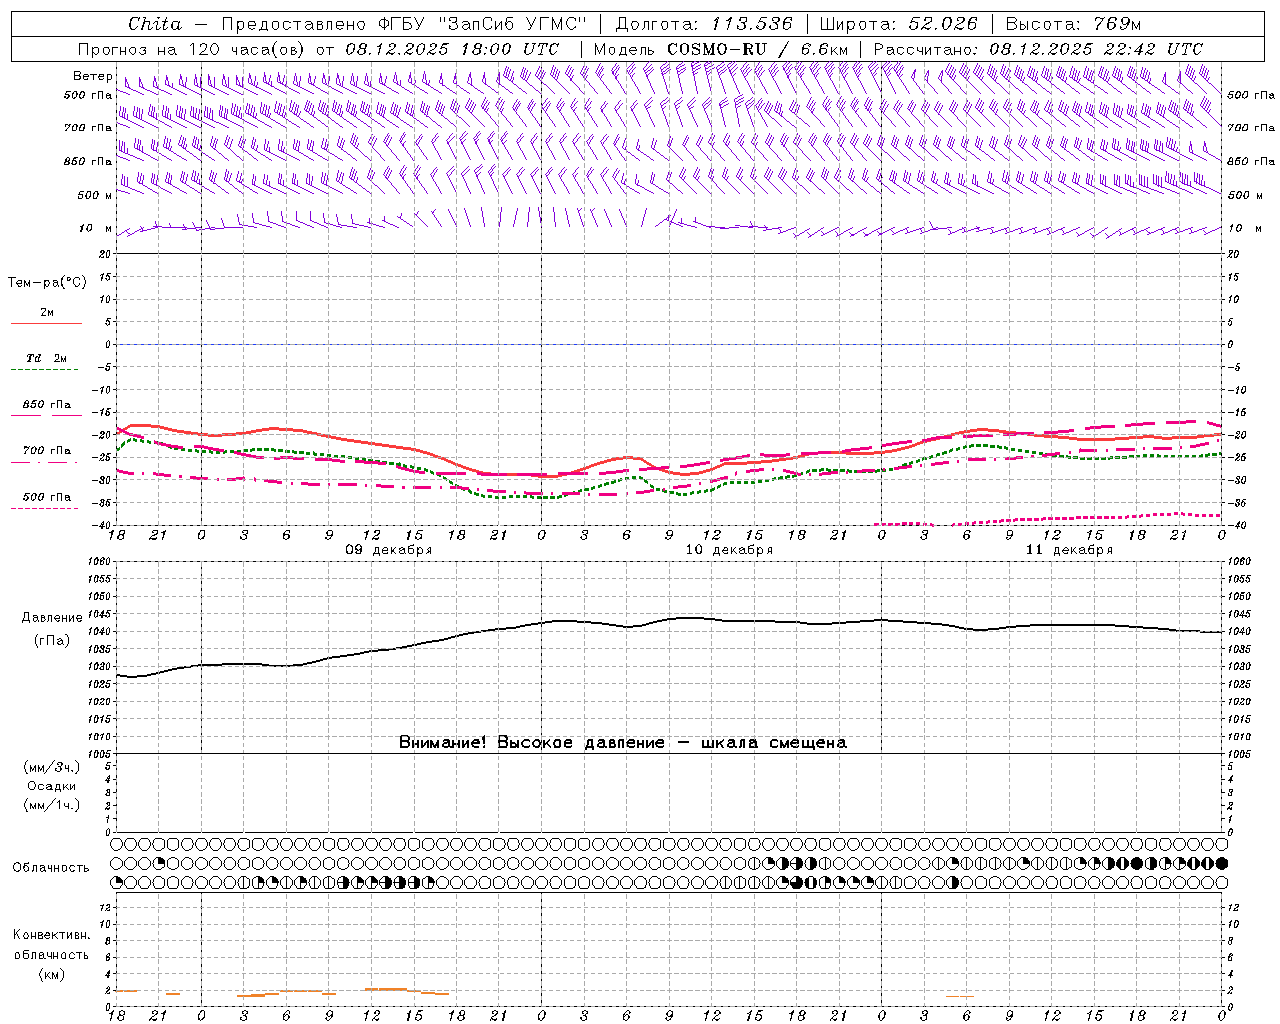Click the '10 декабря' date label
The width and height of the screenshot is (1280, 1024).
pos(729,550)
